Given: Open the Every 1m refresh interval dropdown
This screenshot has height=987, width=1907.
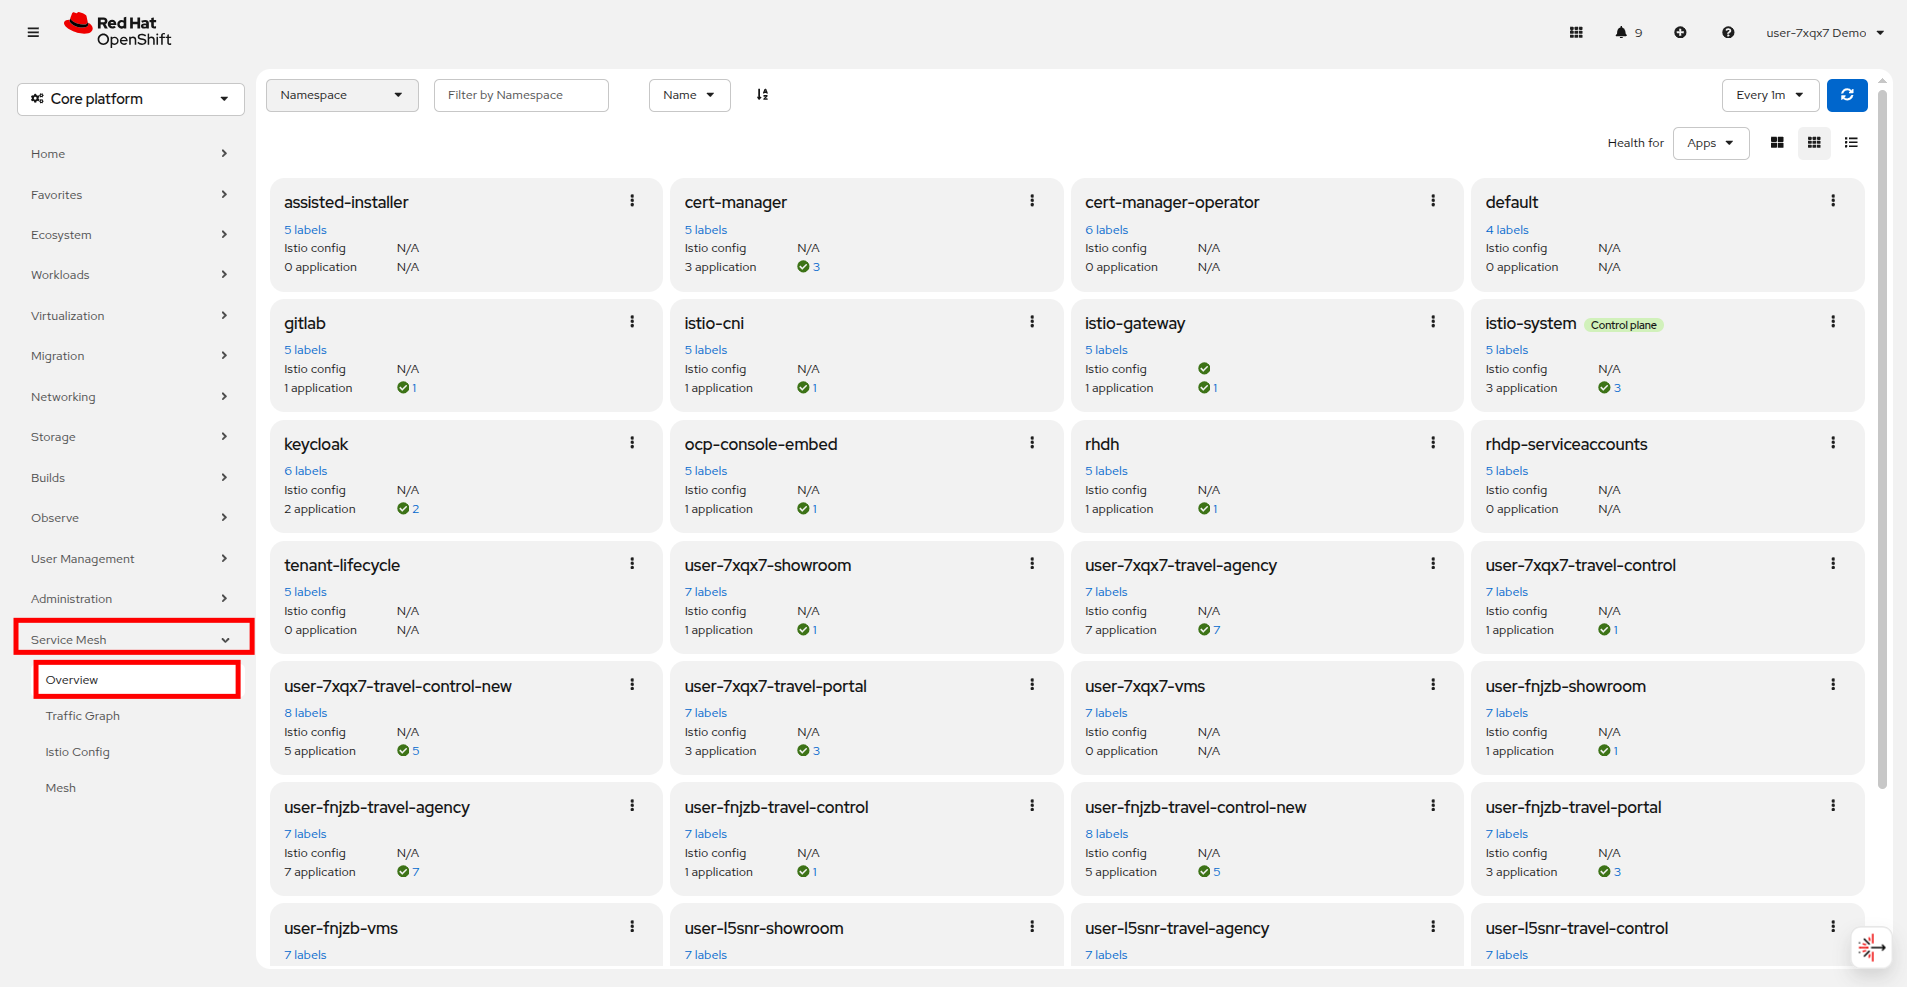Looking at the screenshot, I should click(x=1770, y=95).
